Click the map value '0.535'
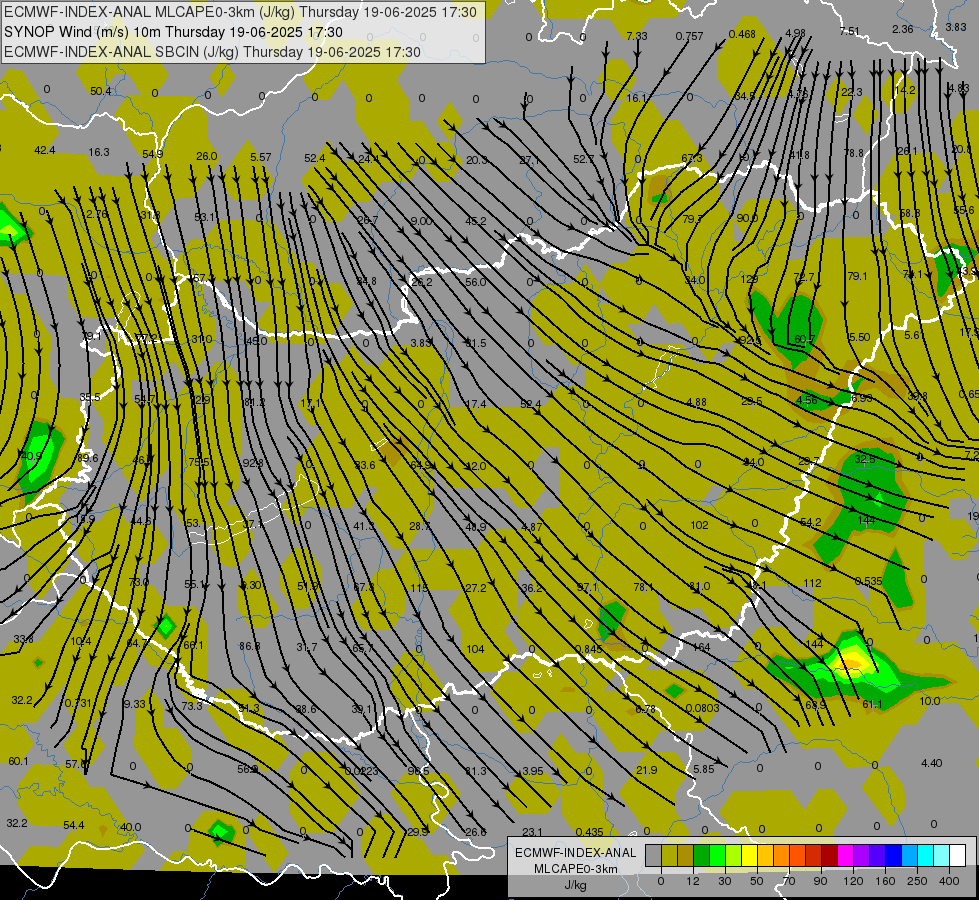 tap(868, 581)
